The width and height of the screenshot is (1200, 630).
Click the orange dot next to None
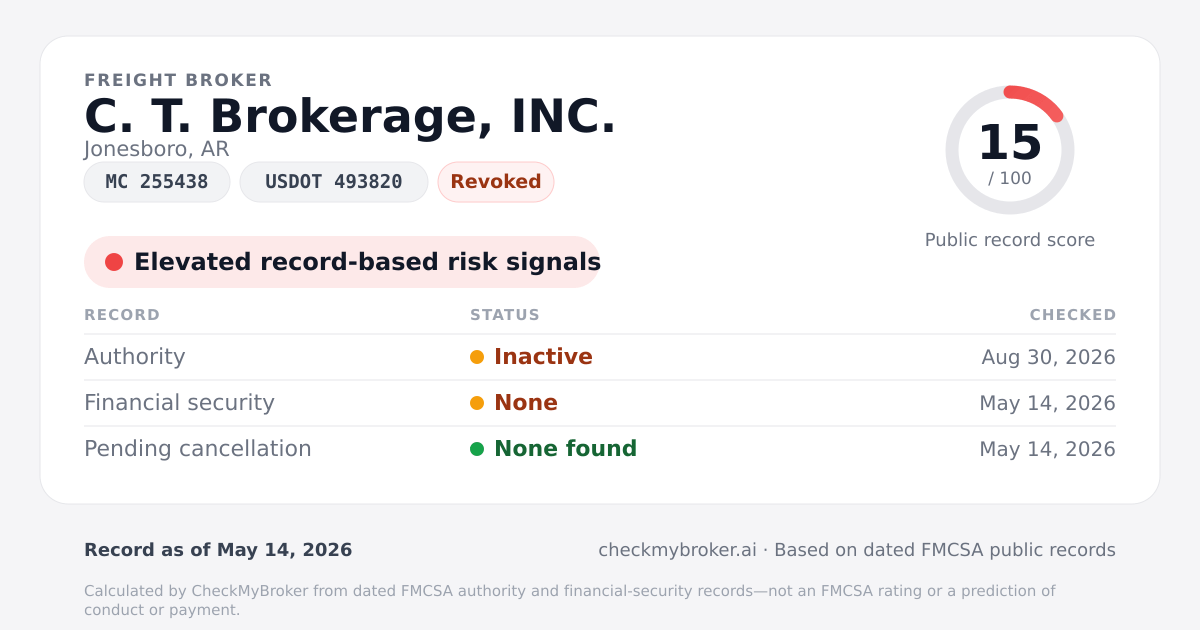477,403
